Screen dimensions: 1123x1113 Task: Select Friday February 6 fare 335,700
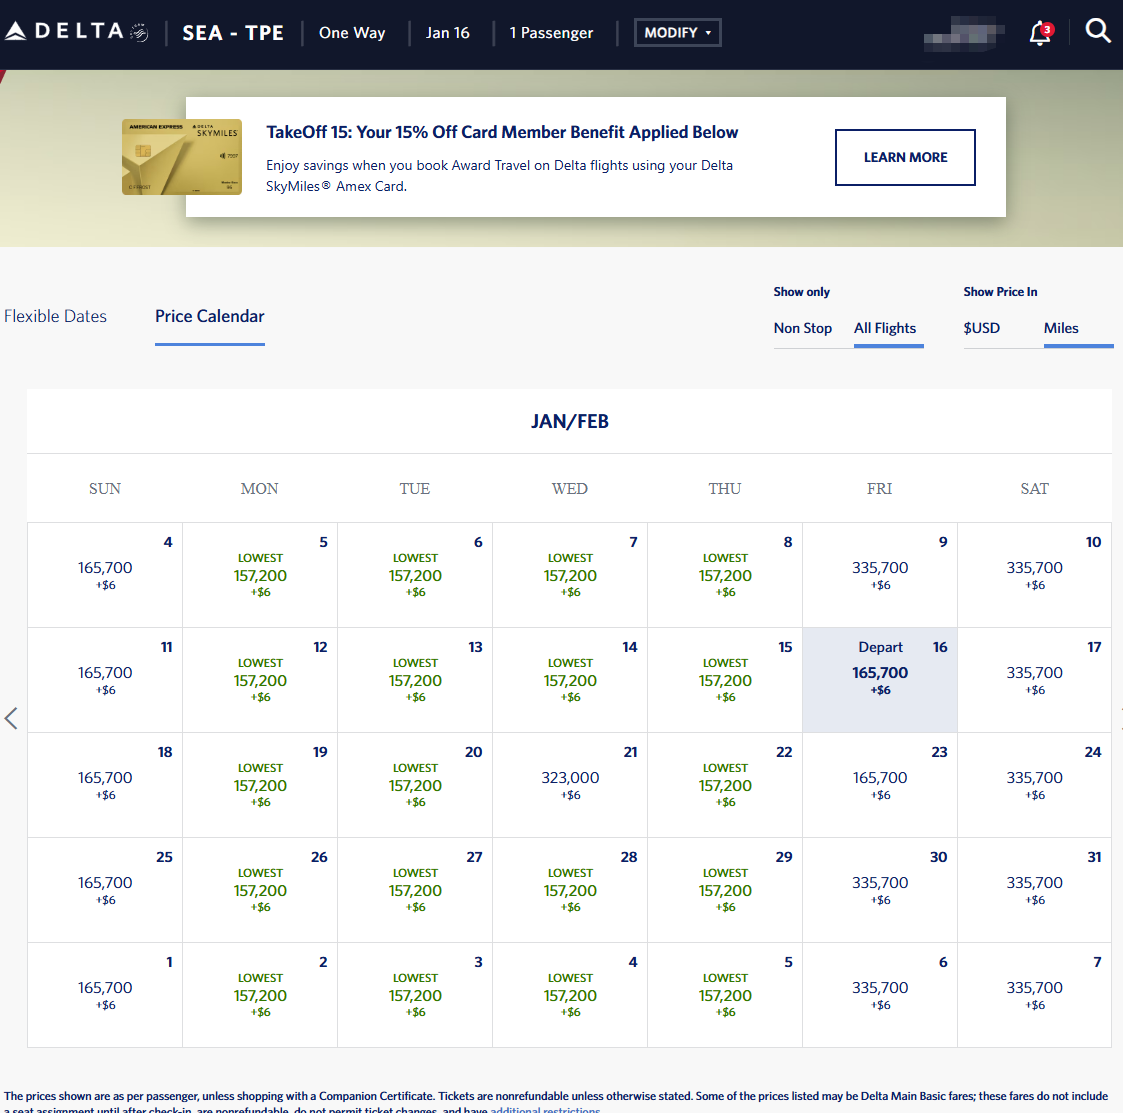pyautogui.click(x=880, y=996)
